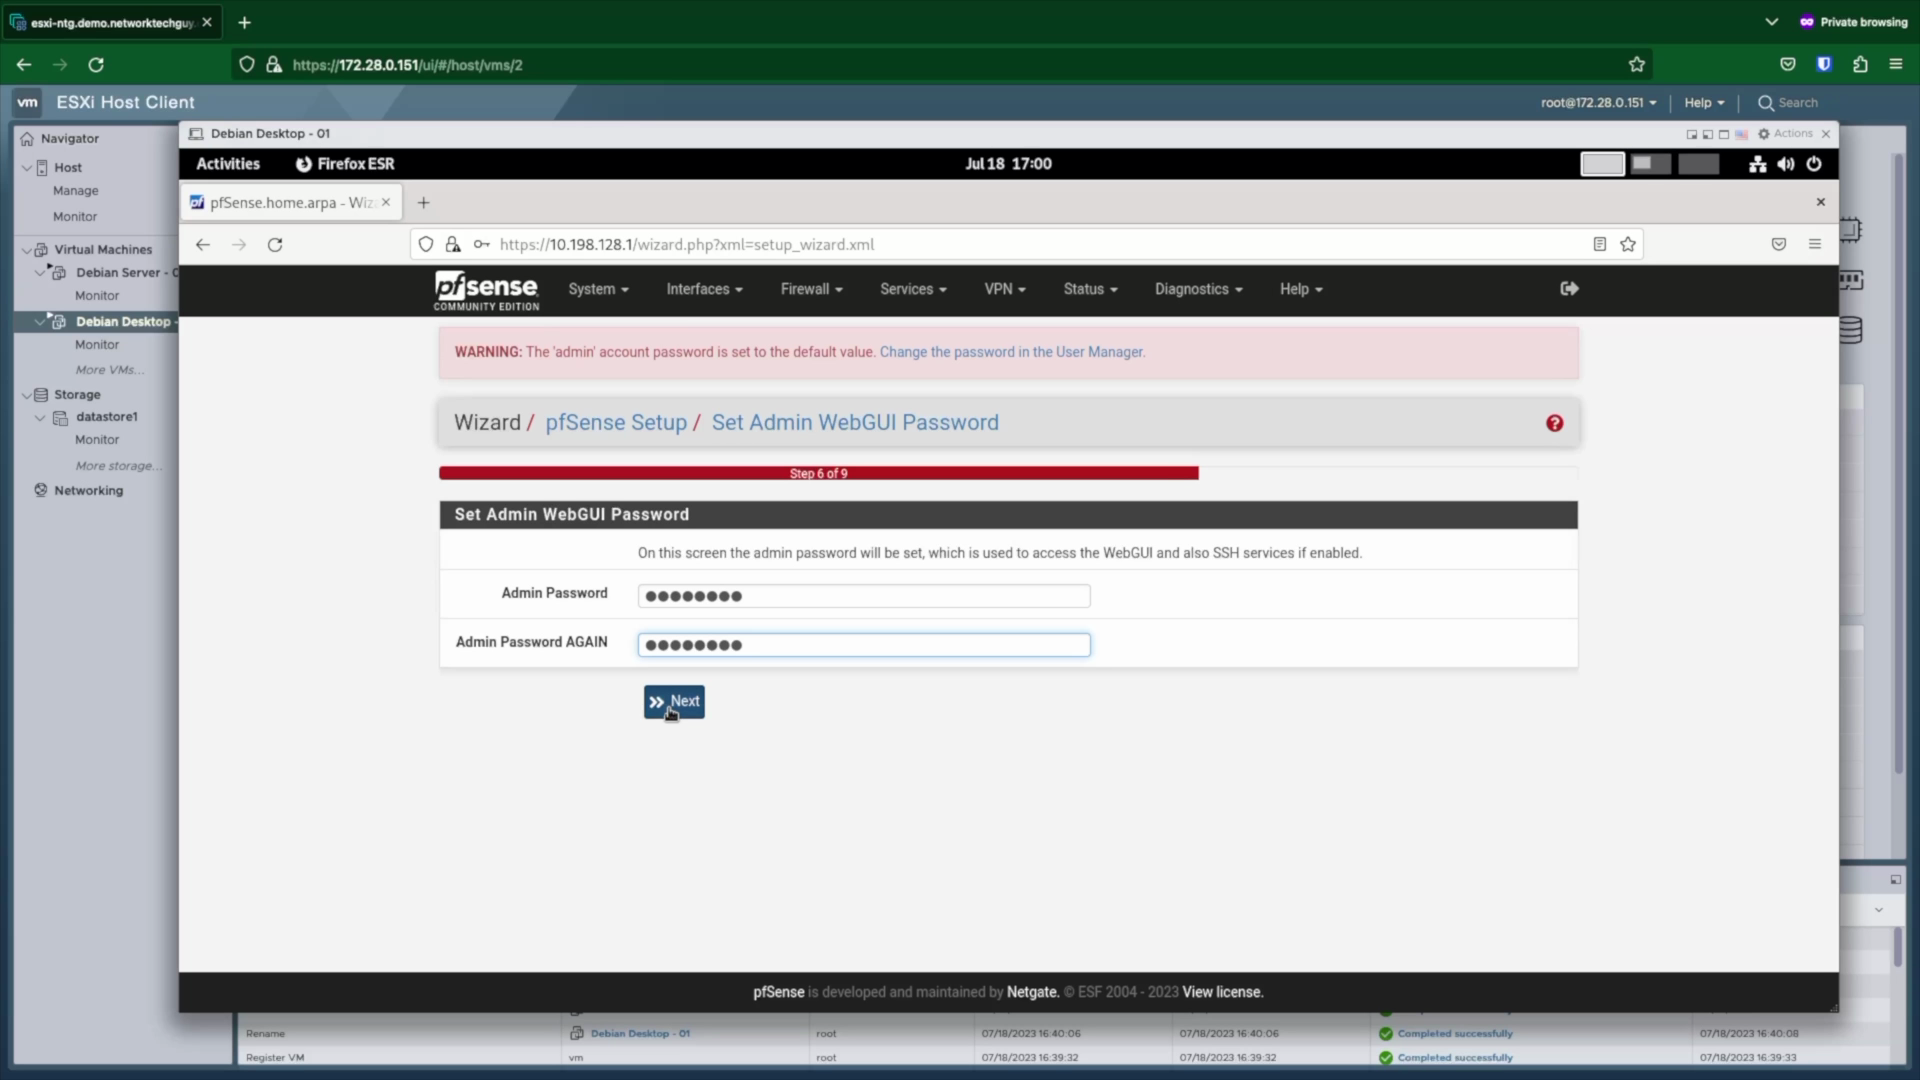This screenshot has width=1920, height=1080.
Task: Open GNOME Activities overview
Action: 228,164
